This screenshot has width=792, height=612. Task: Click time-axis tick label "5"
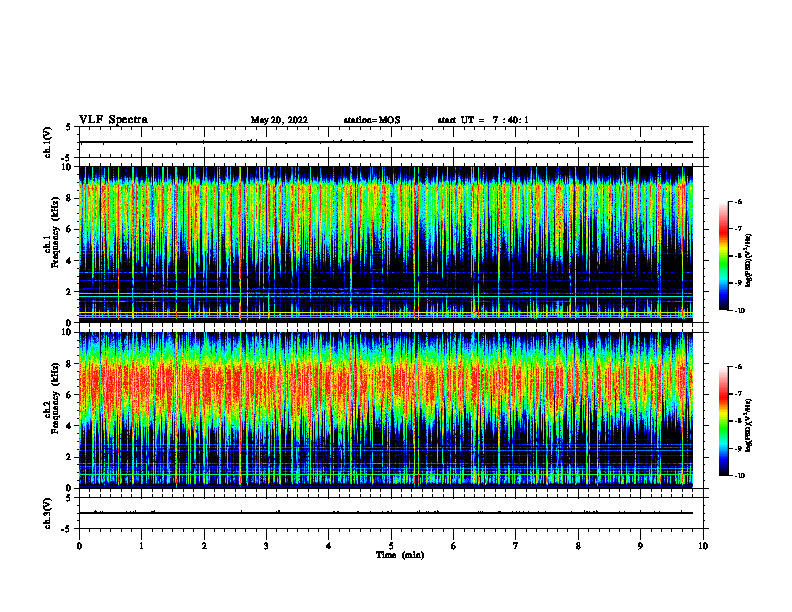tap(391, 546)
